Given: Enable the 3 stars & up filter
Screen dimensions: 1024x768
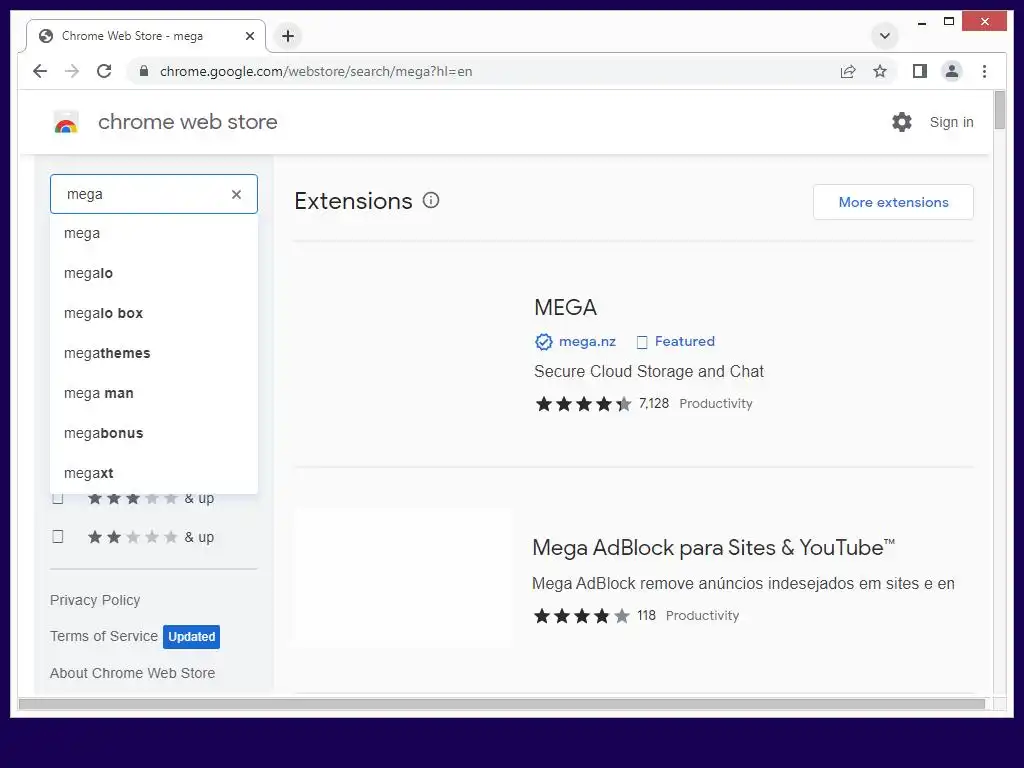Looking at the screenshot, I should coord(57,498).
